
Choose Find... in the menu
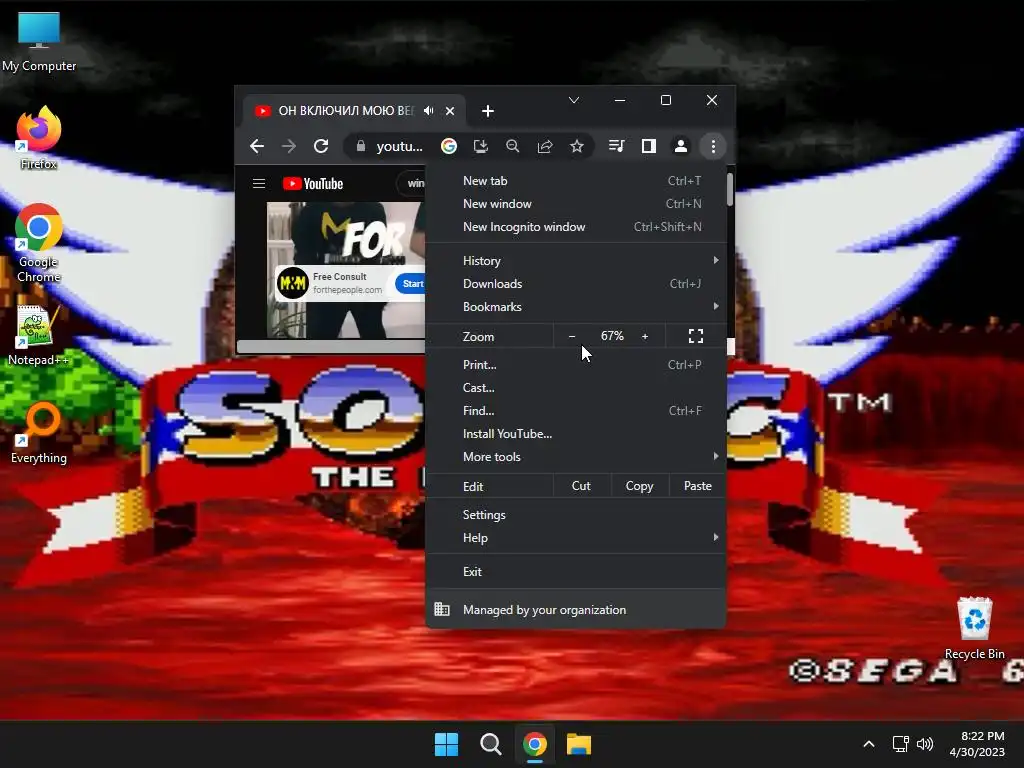575,411
